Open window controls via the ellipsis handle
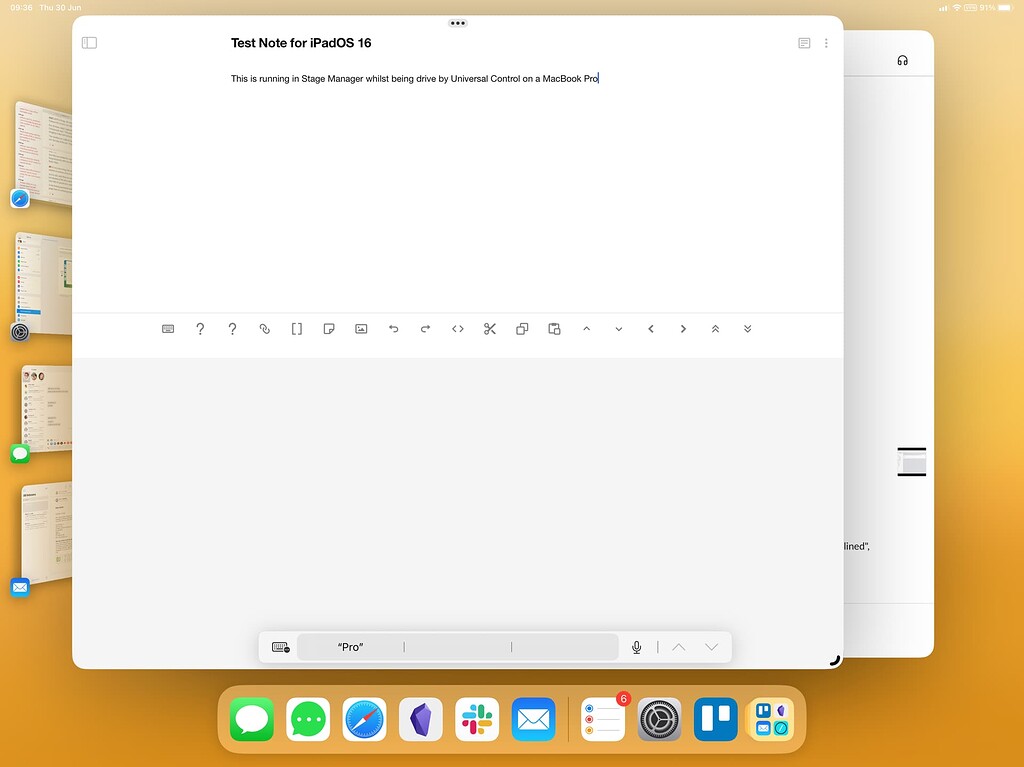This screenshot has height=767, width=1024. coord(457,22)
